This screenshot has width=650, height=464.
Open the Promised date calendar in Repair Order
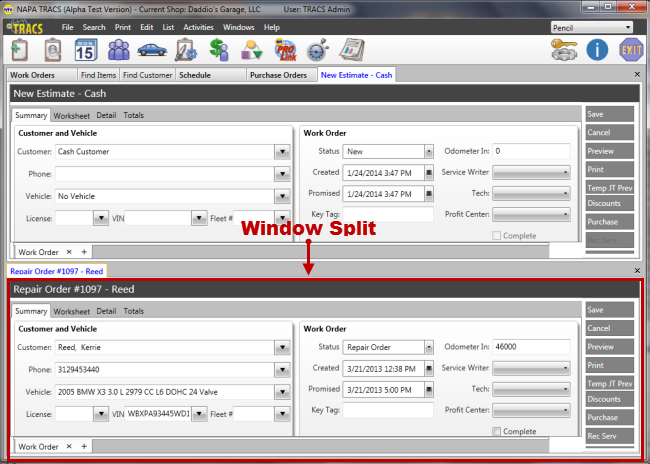click(429, 389)
